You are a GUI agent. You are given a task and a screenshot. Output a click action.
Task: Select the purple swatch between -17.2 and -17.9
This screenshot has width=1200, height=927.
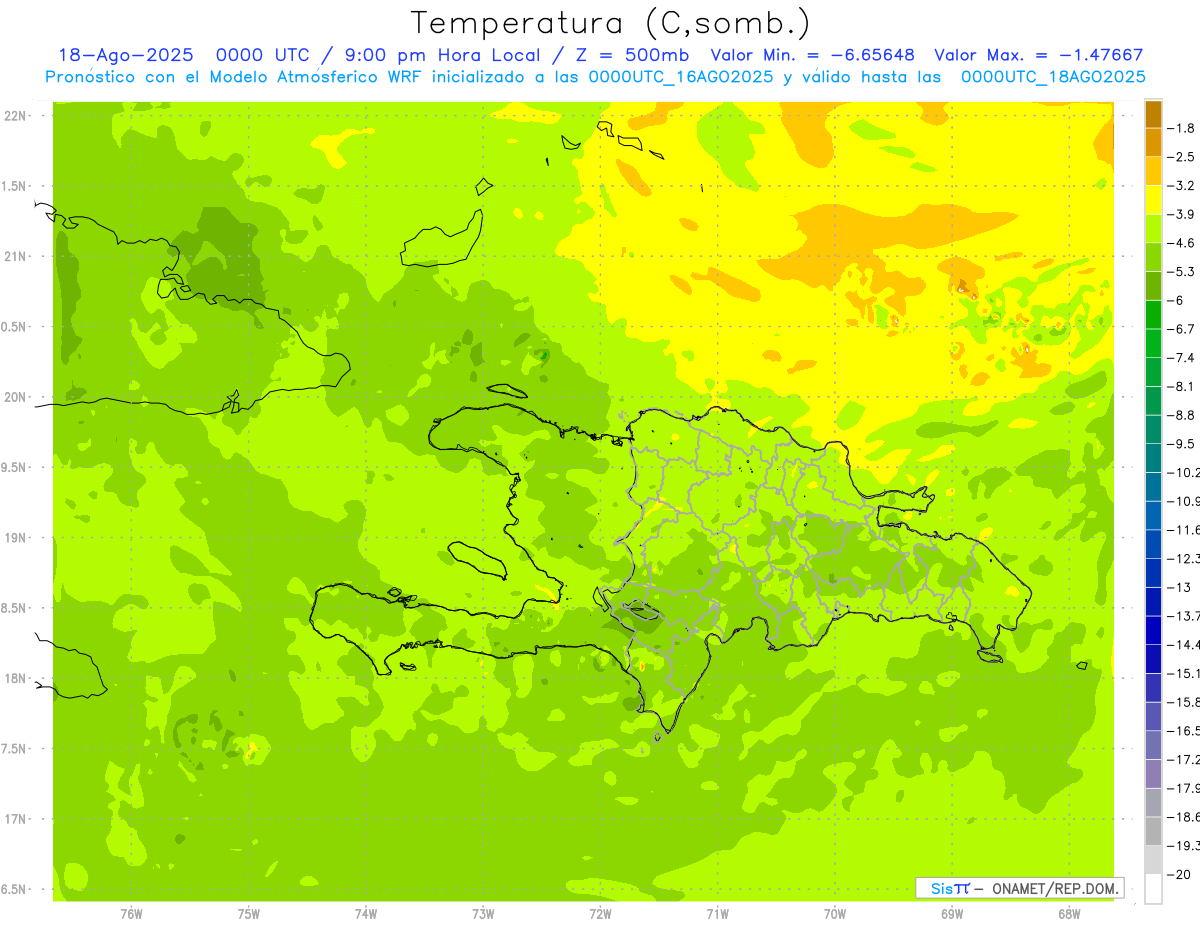(x=1153, y=772)
